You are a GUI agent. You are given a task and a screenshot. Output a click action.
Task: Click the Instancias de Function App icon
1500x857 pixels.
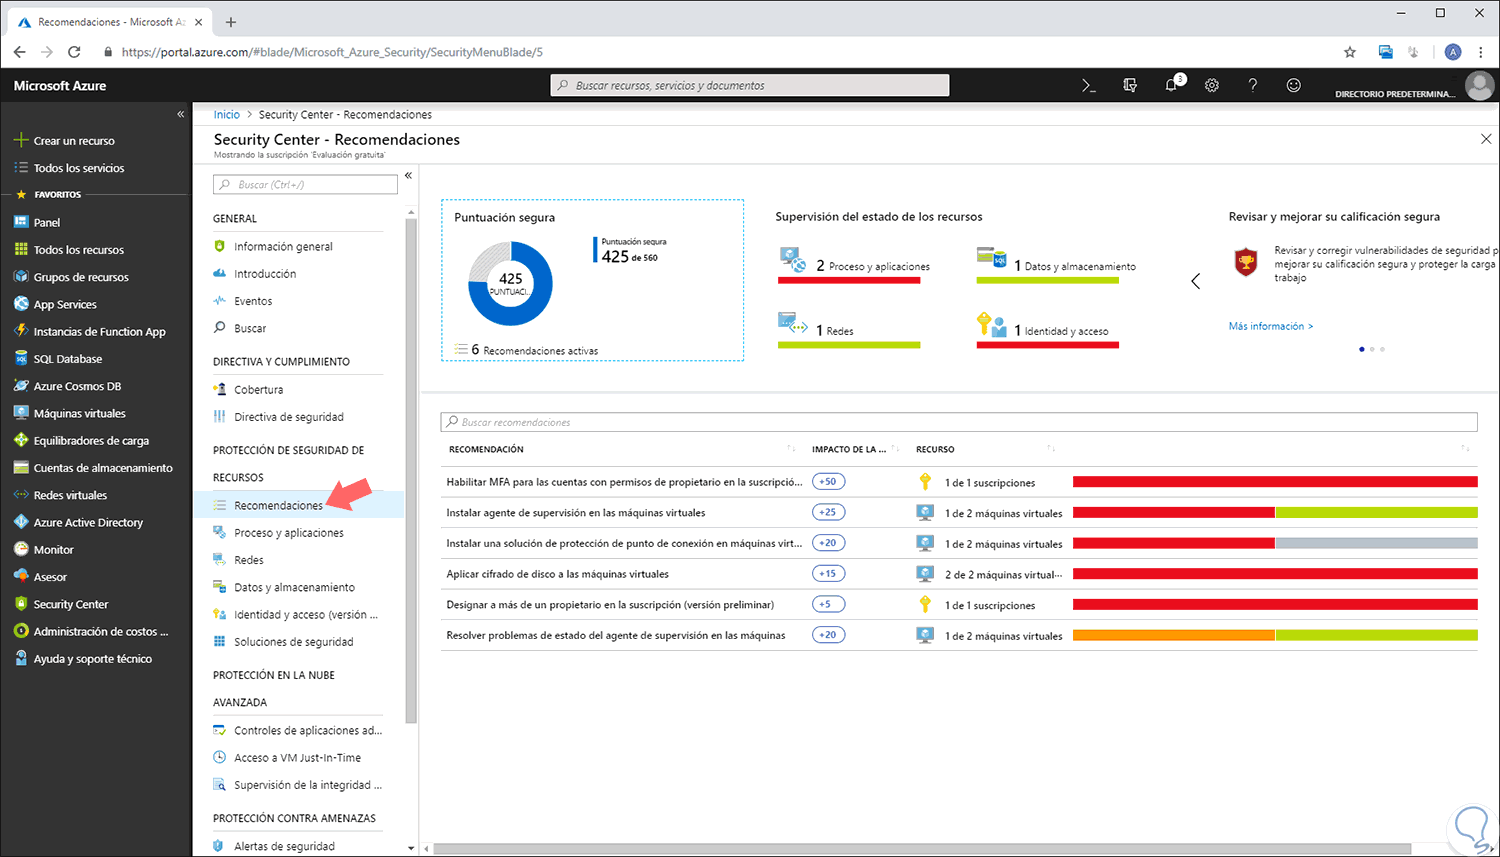point(21,331)
